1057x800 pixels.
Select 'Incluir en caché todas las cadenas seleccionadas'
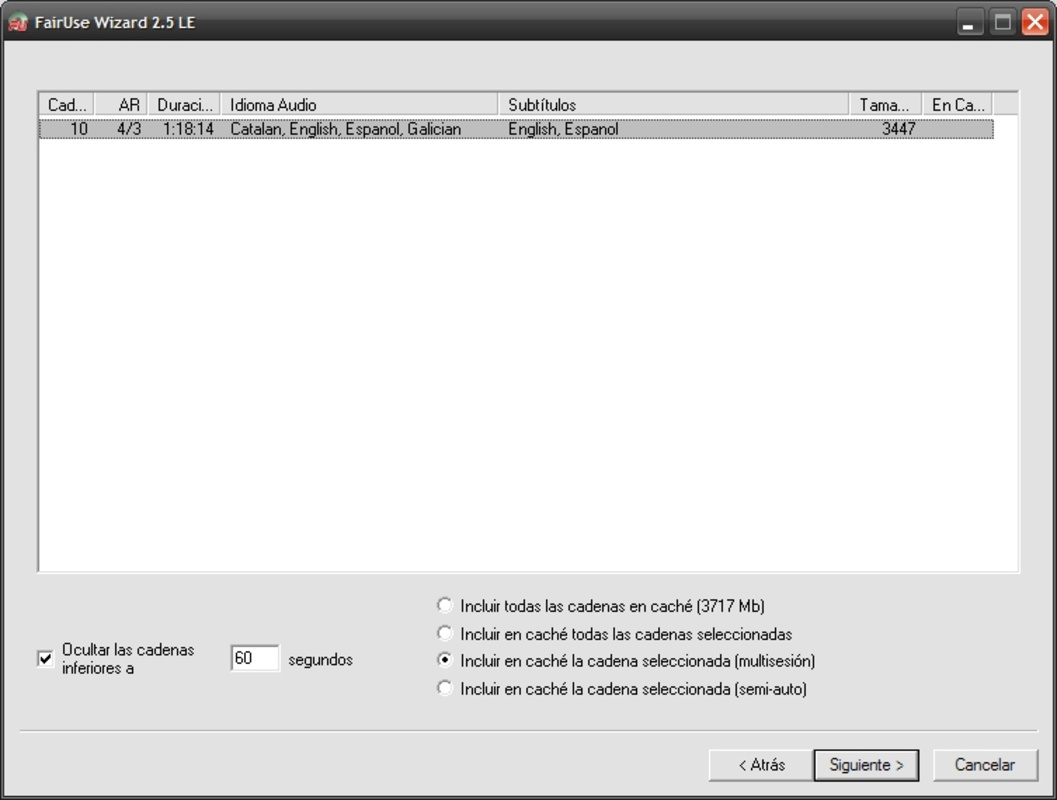click(x=444, y=634)
